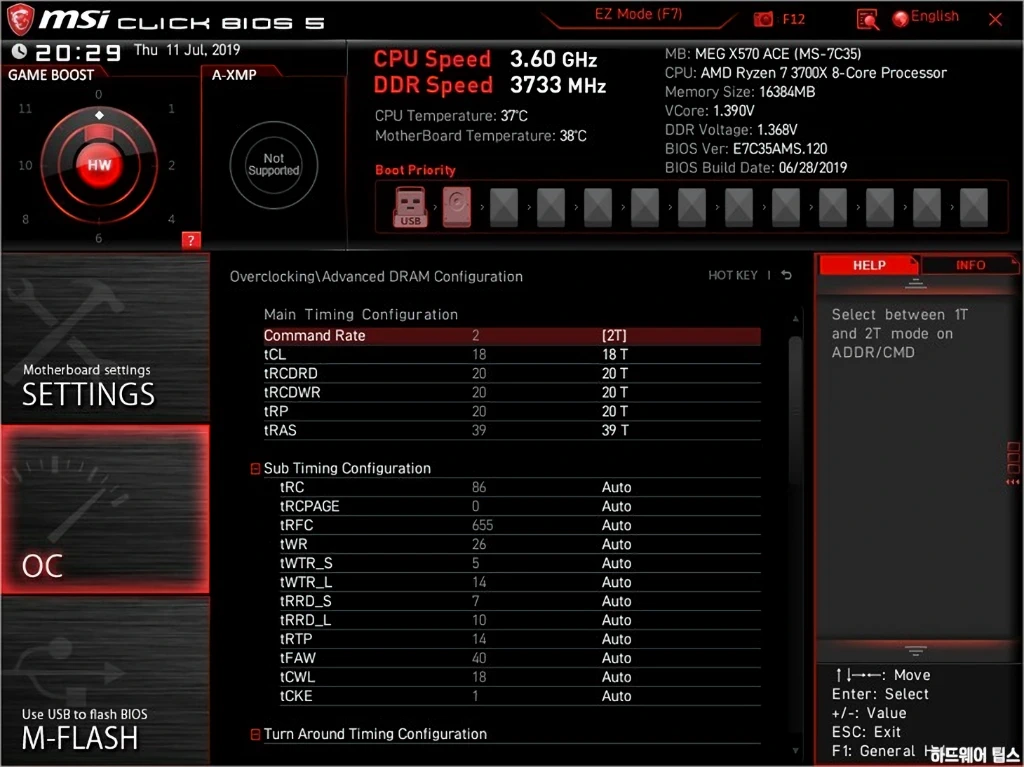Open the M-FLASH BIOS flashing section
The image size is (1024, 767).
(105, 679)
